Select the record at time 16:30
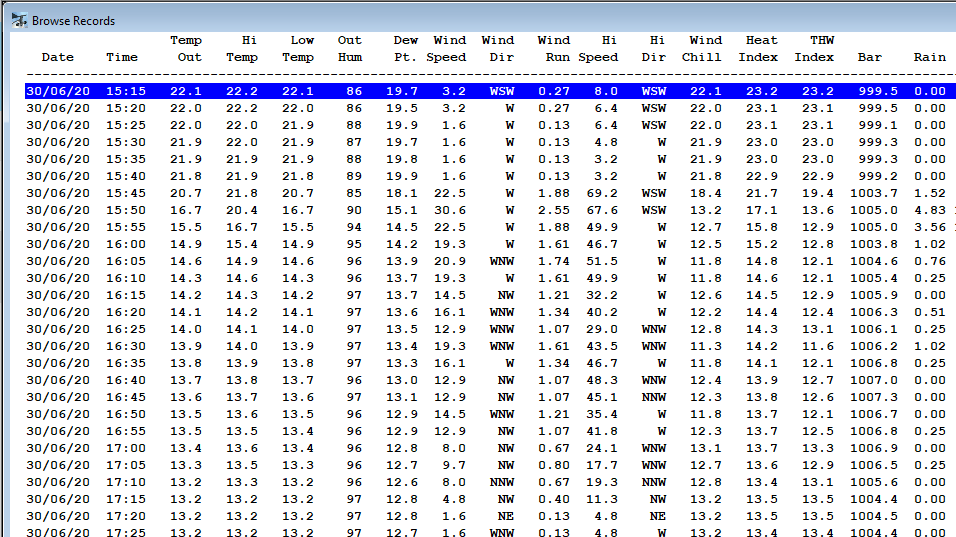956x537 pixels. pos(490,346)
